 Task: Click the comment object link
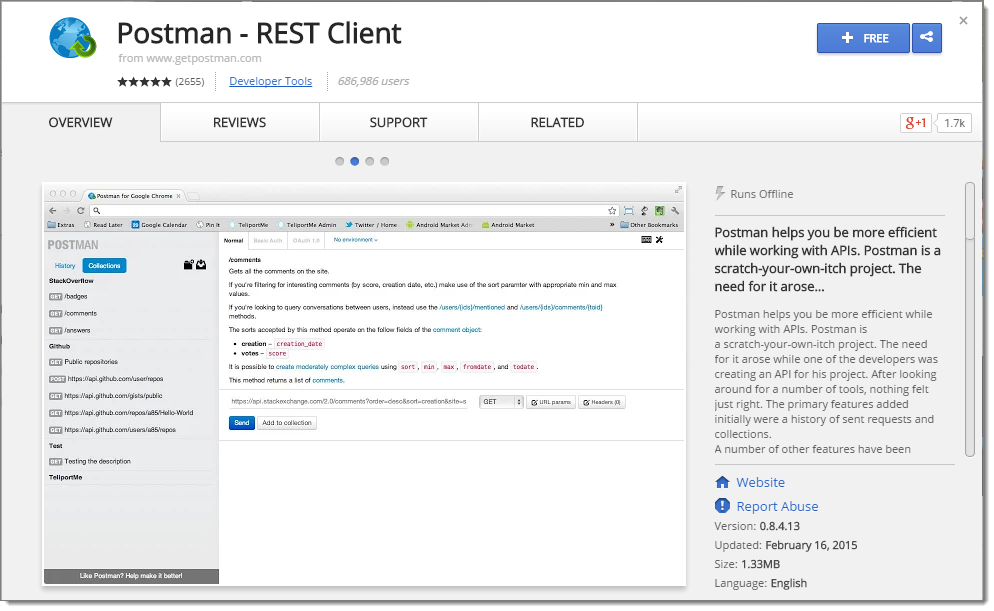coord(457,330)
